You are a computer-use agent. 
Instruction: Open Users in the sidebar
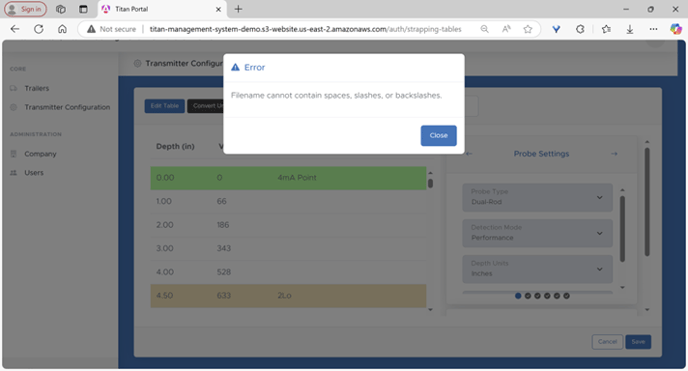pyautogui.click(x=34, y=173)
